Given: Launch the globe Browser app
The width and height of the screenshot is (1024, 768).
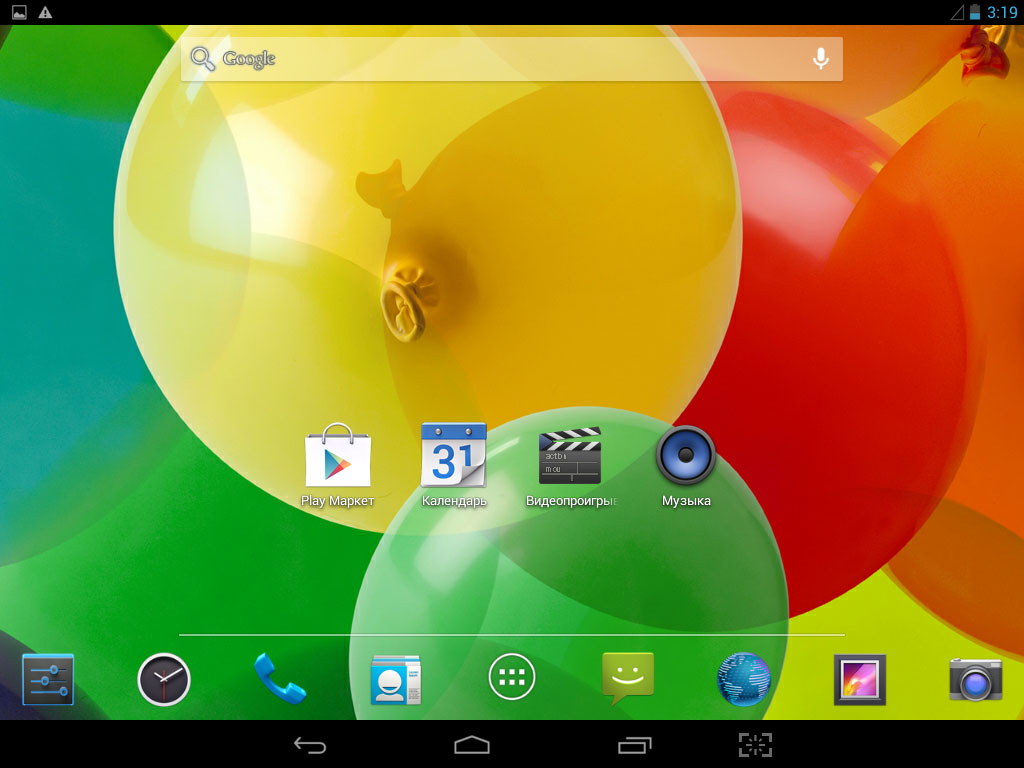Looking at the screenshot, I should coord(743,679).
